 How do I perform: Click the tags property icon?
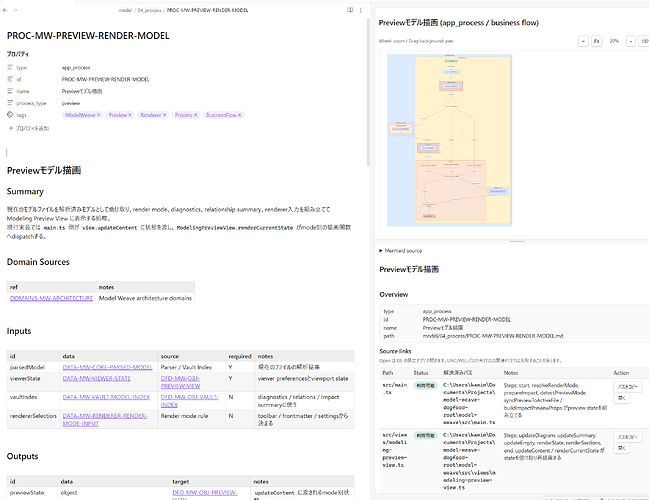[10, 115]
